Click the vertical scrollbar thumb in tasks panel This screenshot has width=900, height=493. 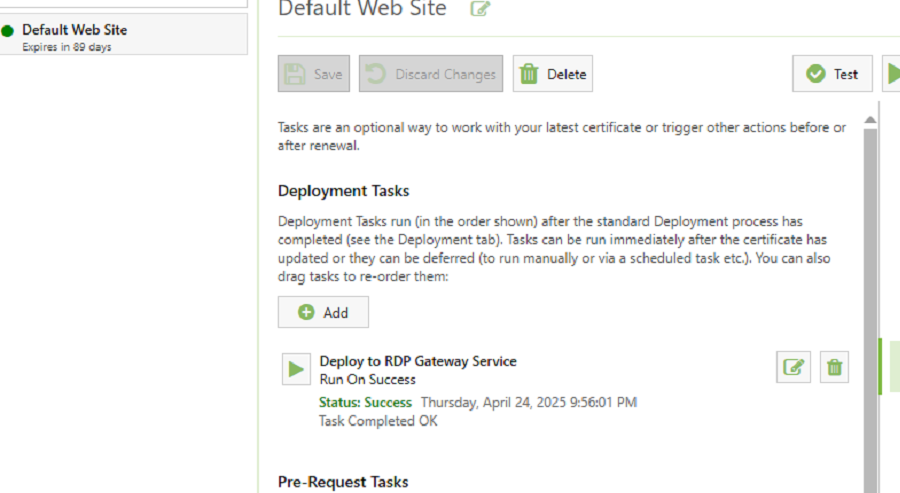tap(870, 310)
